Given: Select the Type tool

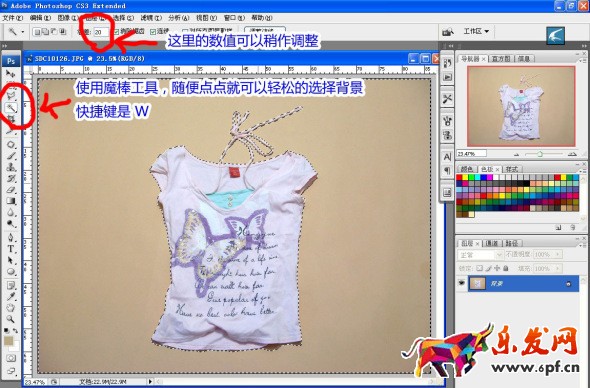Looking at the screenshot, I should pyautogui.click(x=11, y=249).
